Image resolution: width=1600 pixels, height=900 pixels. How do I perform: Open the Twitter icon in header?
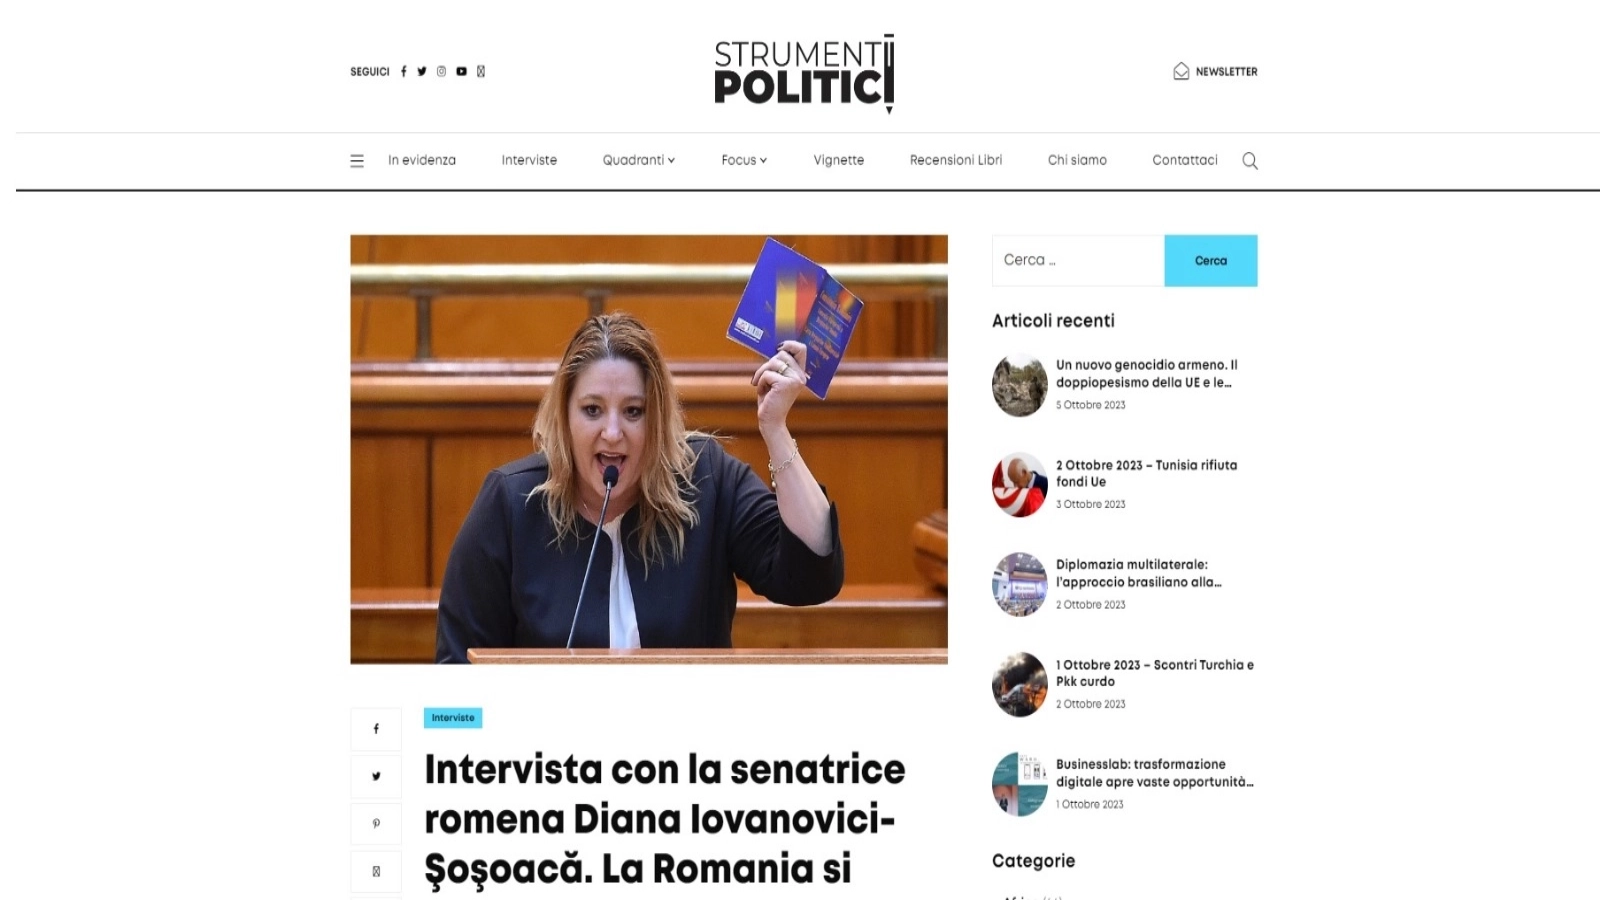point(422,71)
